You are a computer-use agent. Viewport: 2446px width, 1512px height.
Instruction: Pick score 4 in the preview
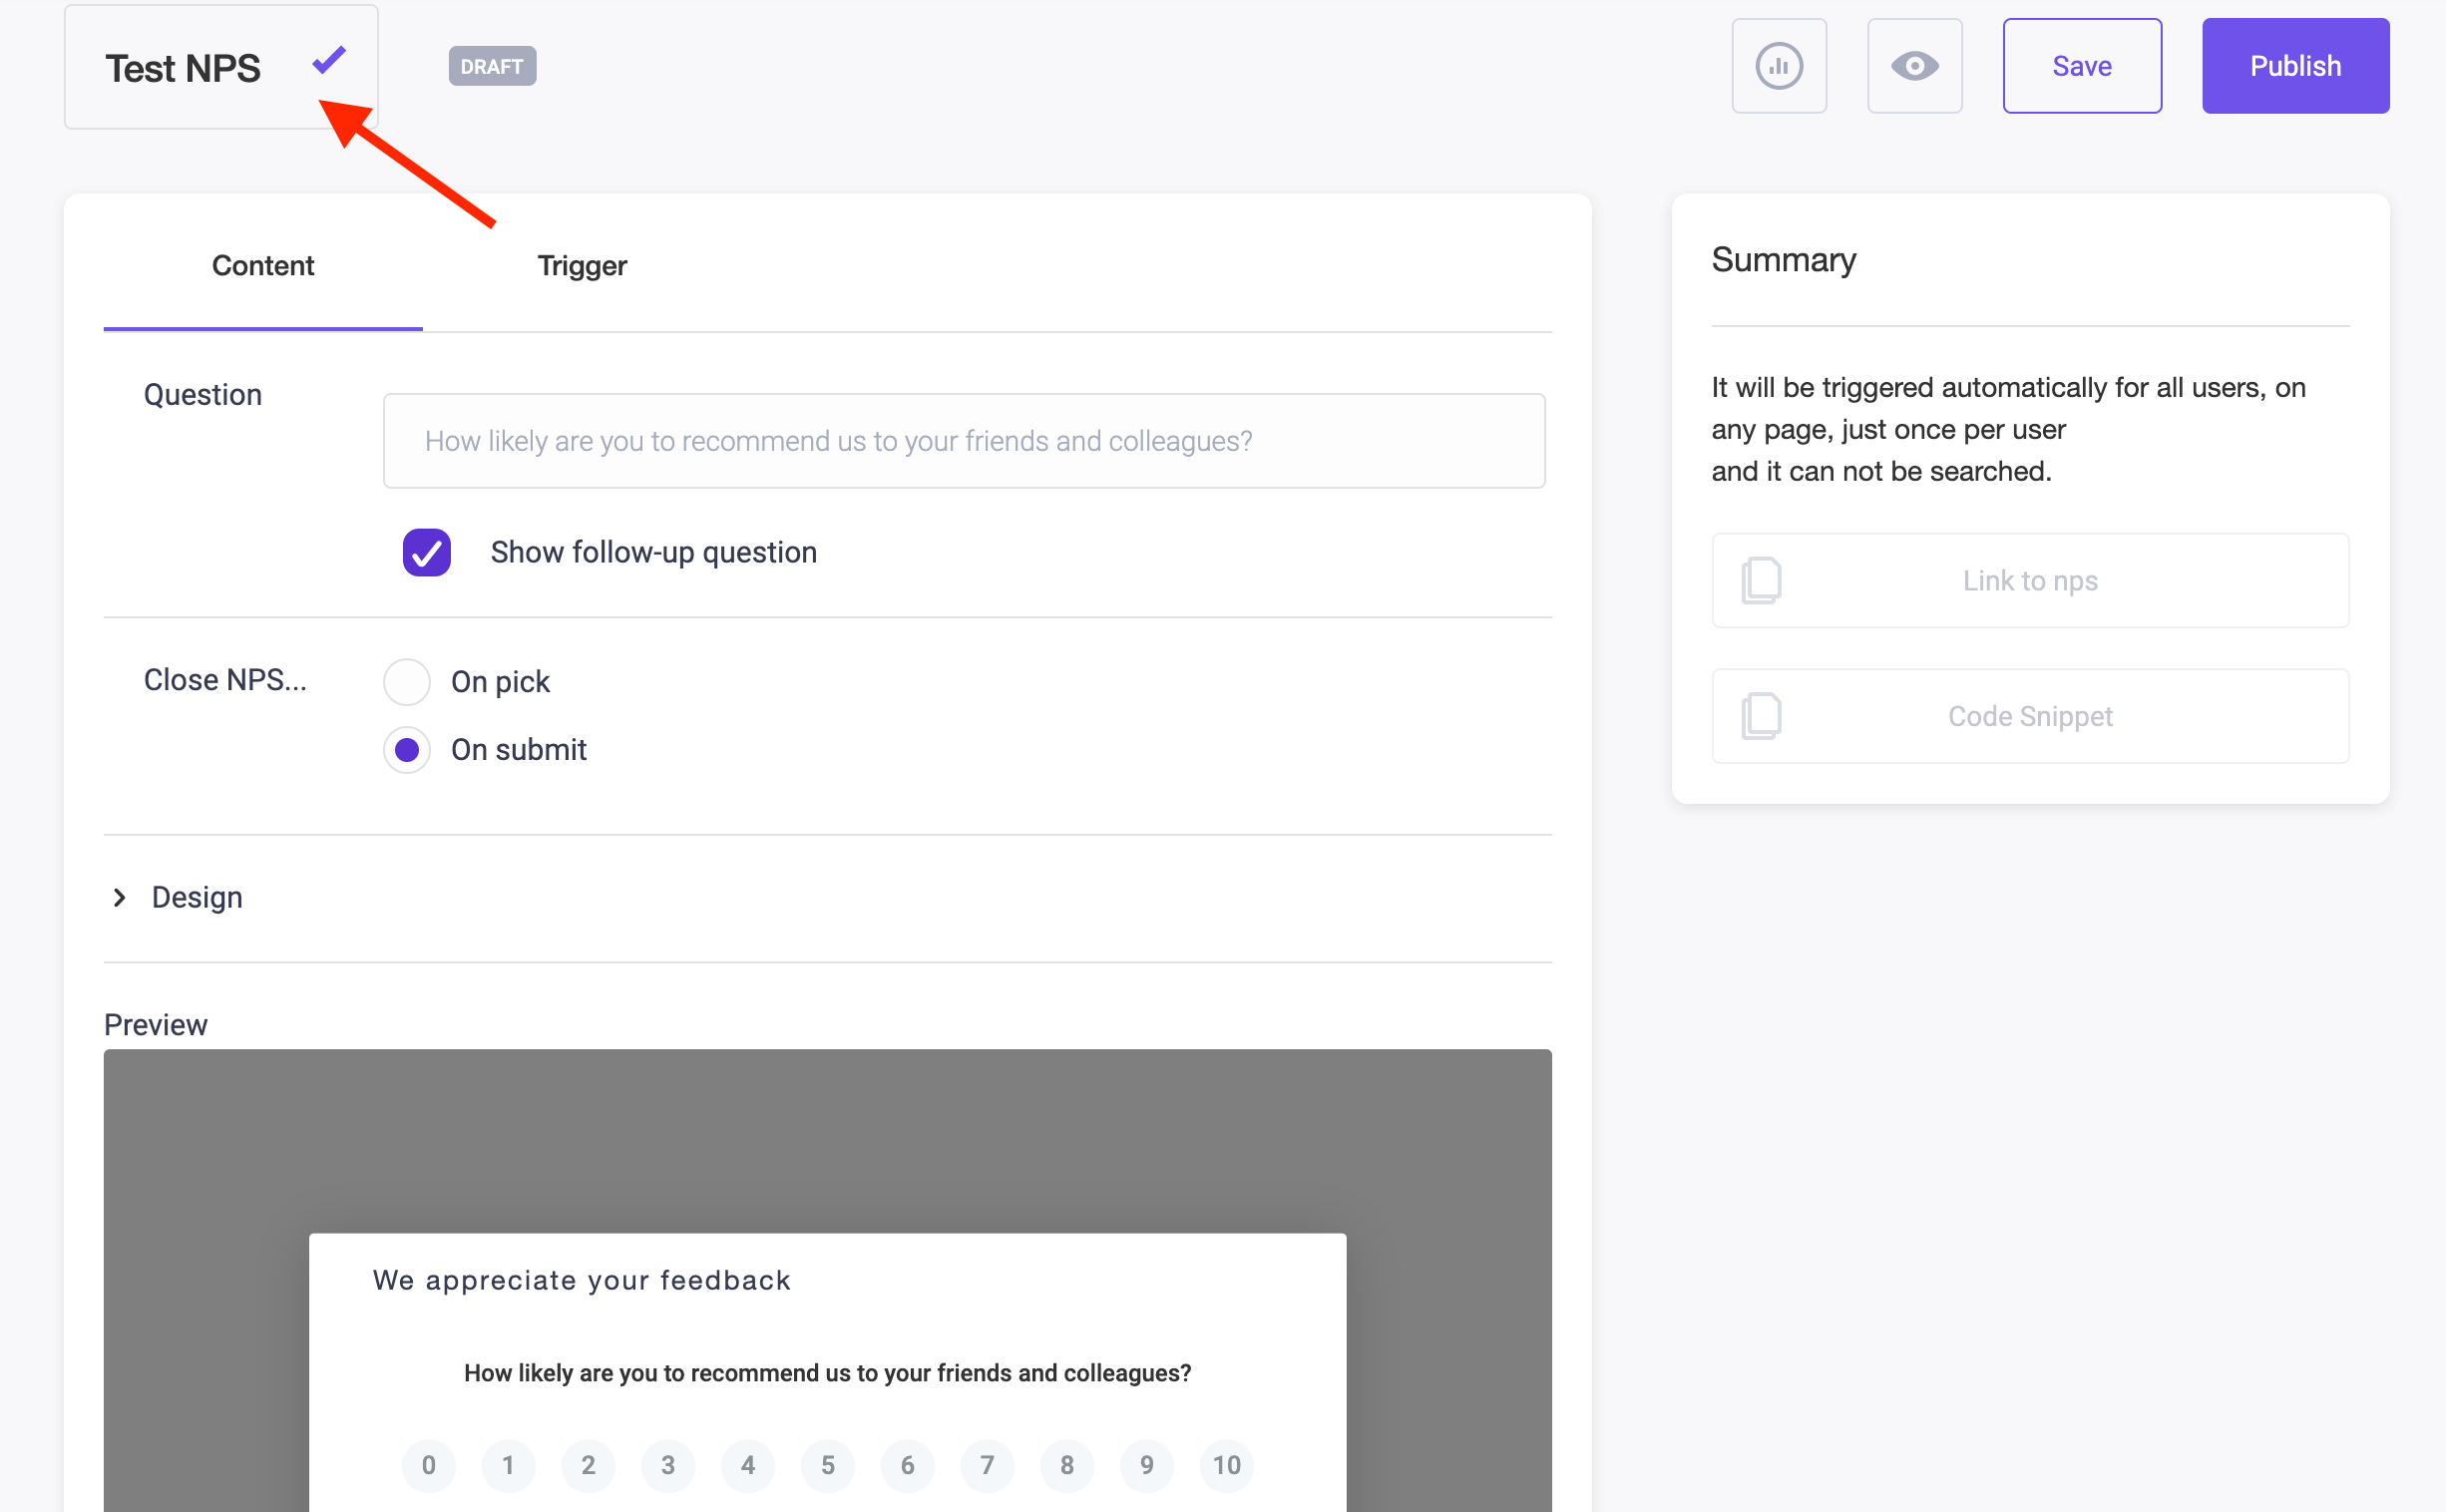[x=748, y=1465]
